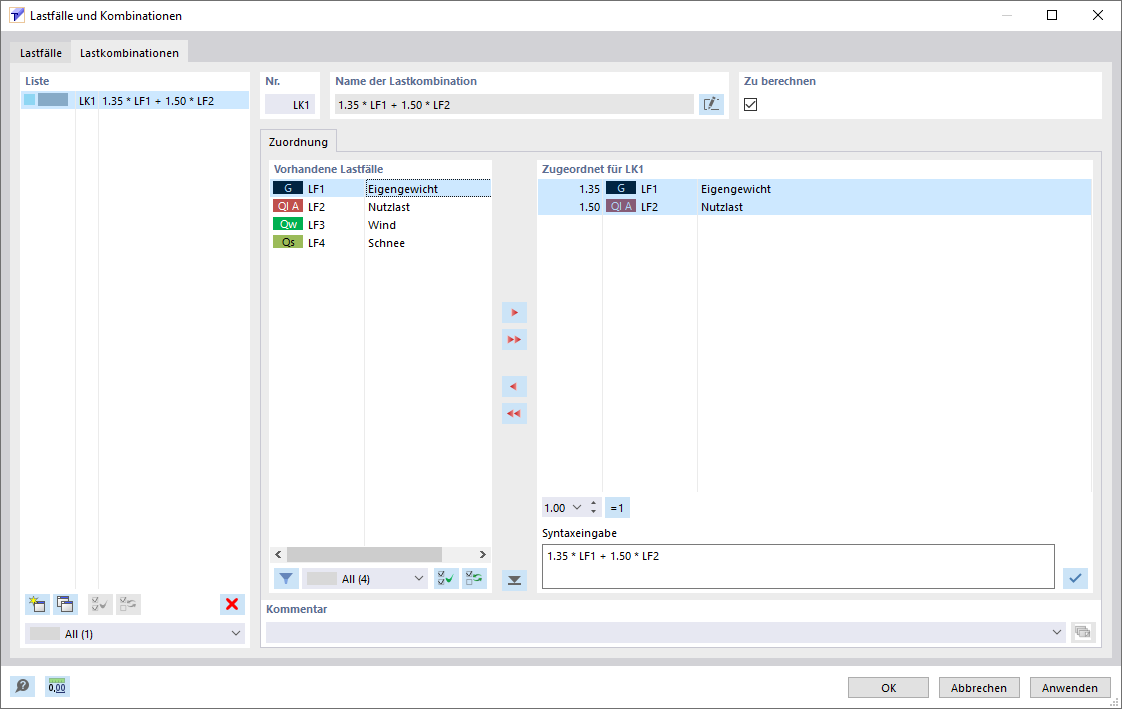
Task: Open the 1.00 factor dropdown
Action: pos(577,508)
